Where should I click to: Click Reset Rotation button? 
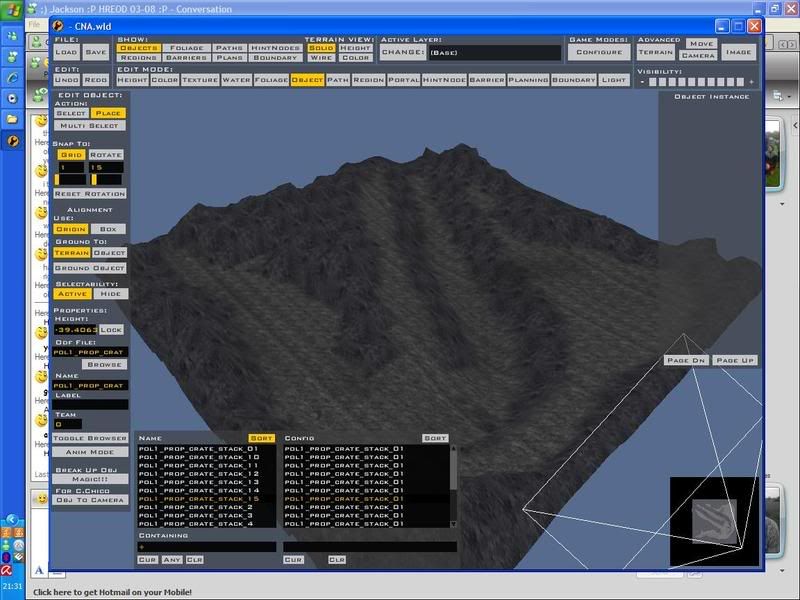click(90, 194)
